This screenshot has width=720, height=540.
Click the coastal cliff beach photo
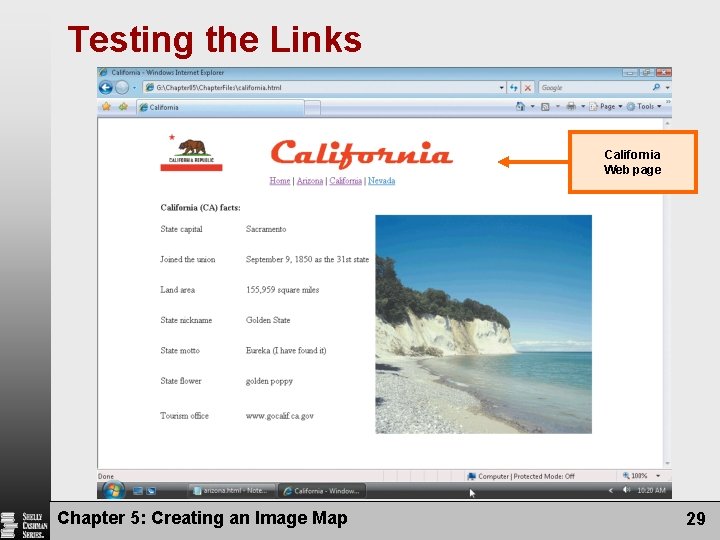pos(484,324)
